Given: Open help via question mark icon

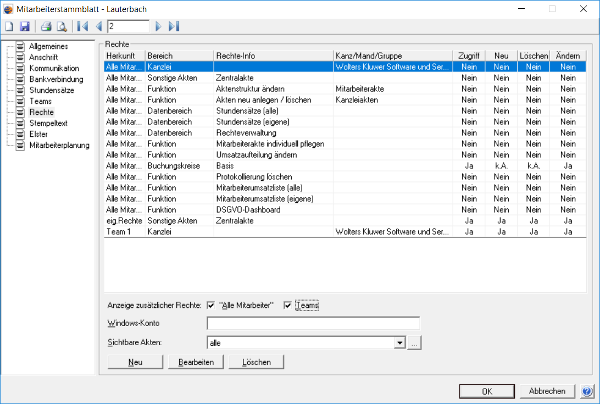Looking at the screenshot, I should coord(587,391).
